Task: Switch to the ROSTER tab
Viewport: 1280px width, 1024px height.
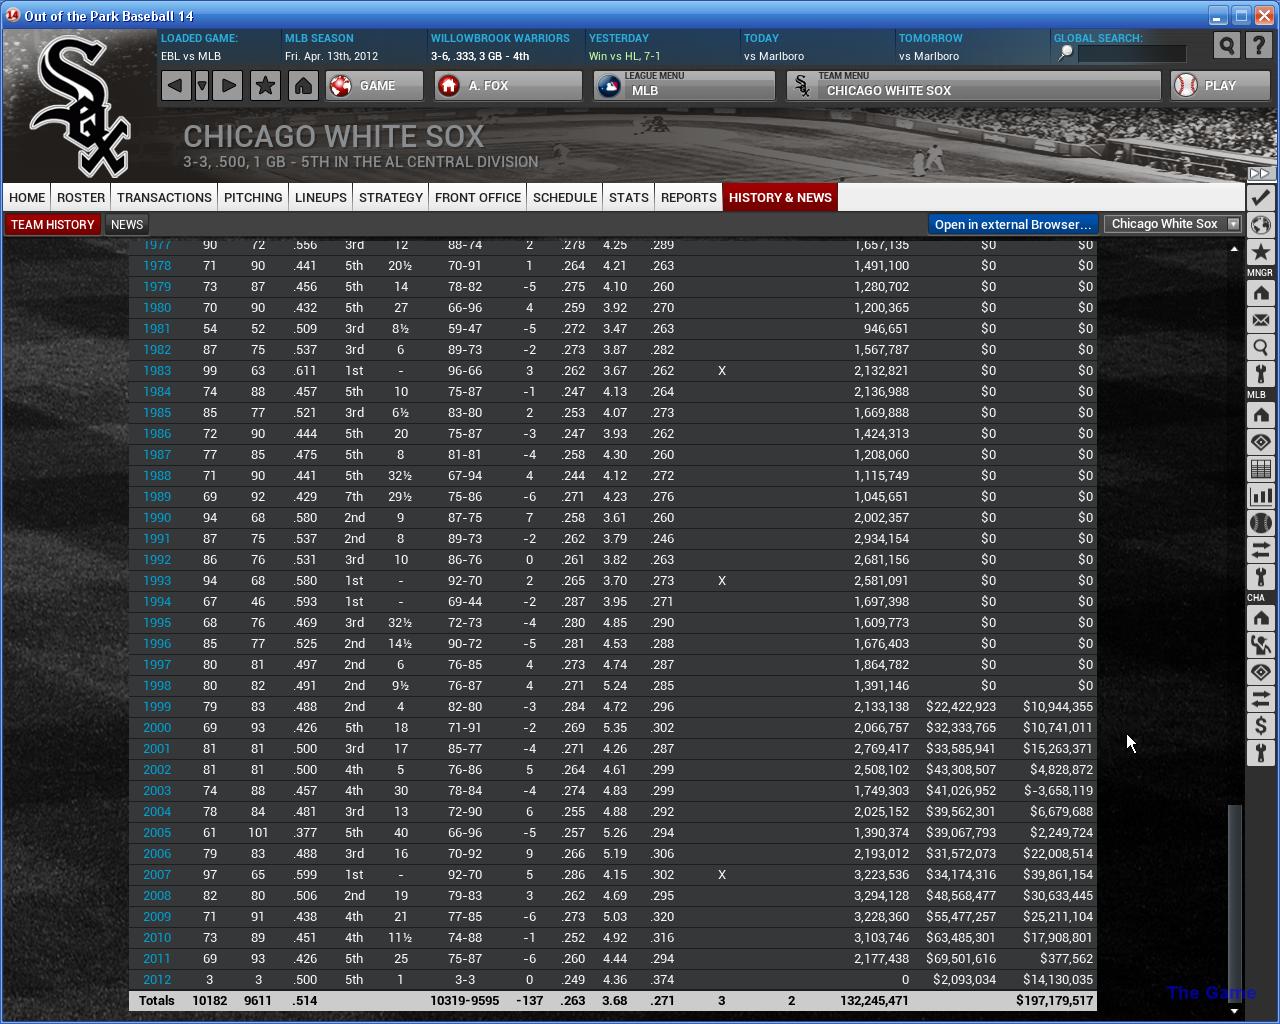Action: point(81,197)
